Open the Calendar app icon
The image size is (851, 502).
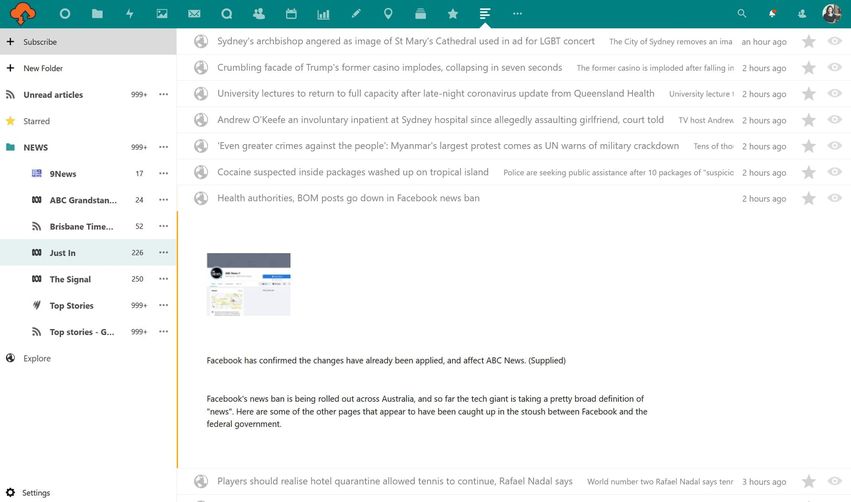pyautogui.click(x=291, y=14)
